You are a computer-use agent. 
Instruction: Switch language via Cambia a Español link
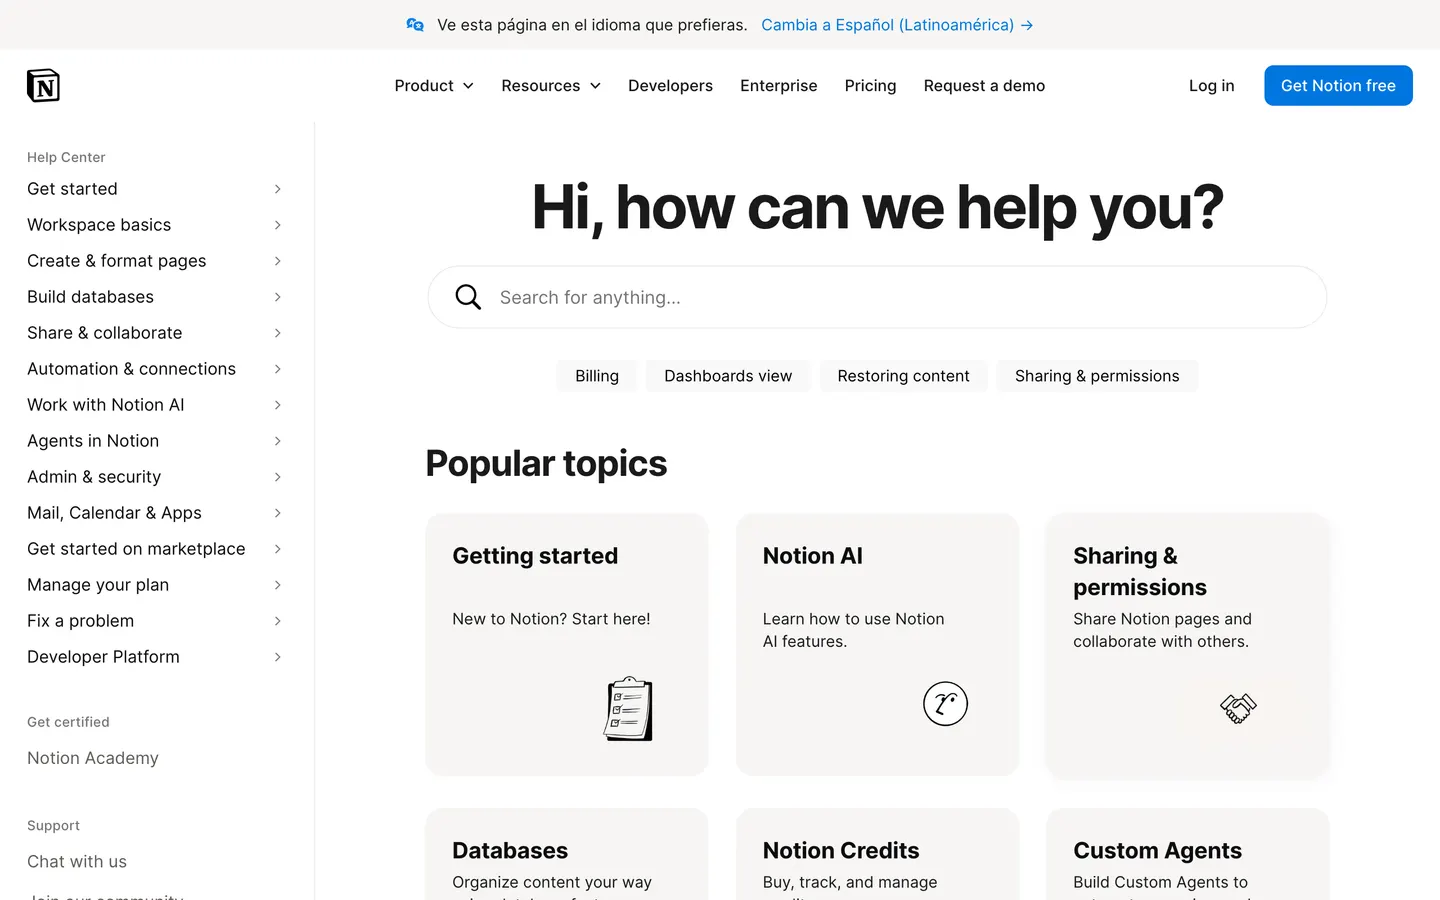pos(897,25)
